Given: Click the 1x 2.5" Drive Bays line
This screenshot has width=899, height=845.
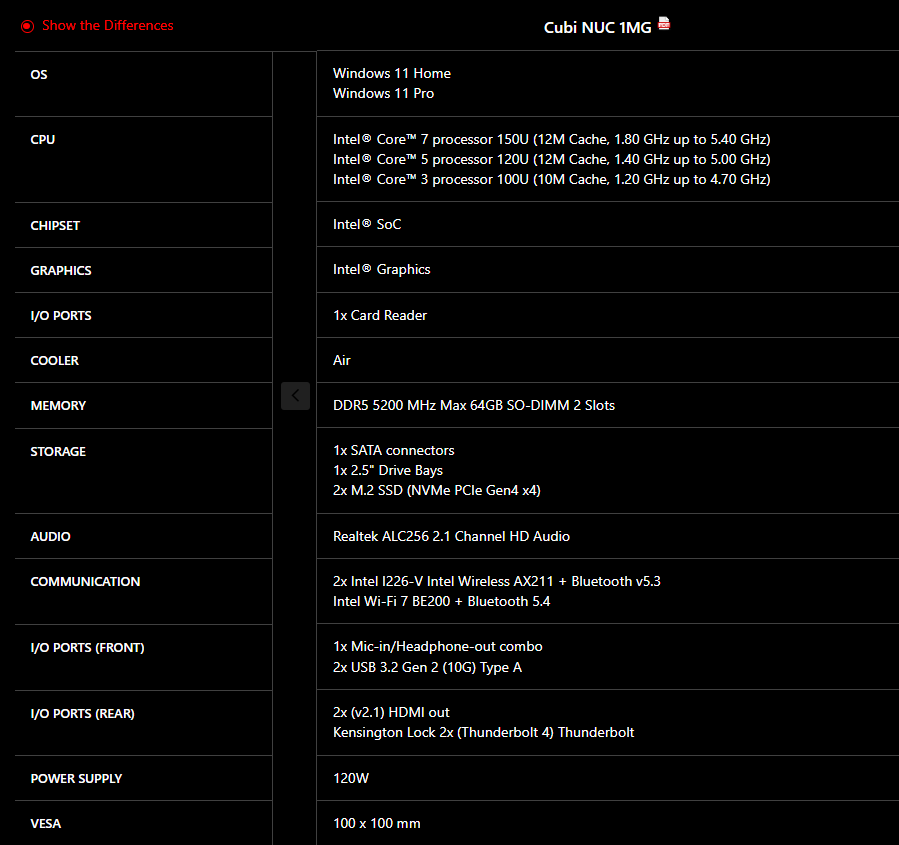Looking at the screenshot, I should 388,470.
